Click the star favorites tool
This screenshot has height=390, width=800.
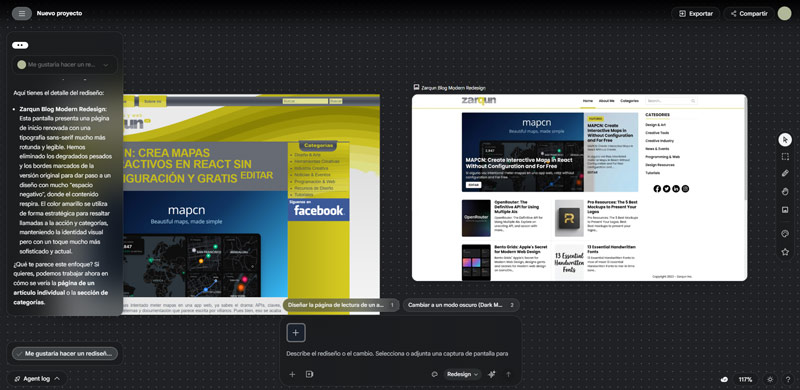coord(785,252)
